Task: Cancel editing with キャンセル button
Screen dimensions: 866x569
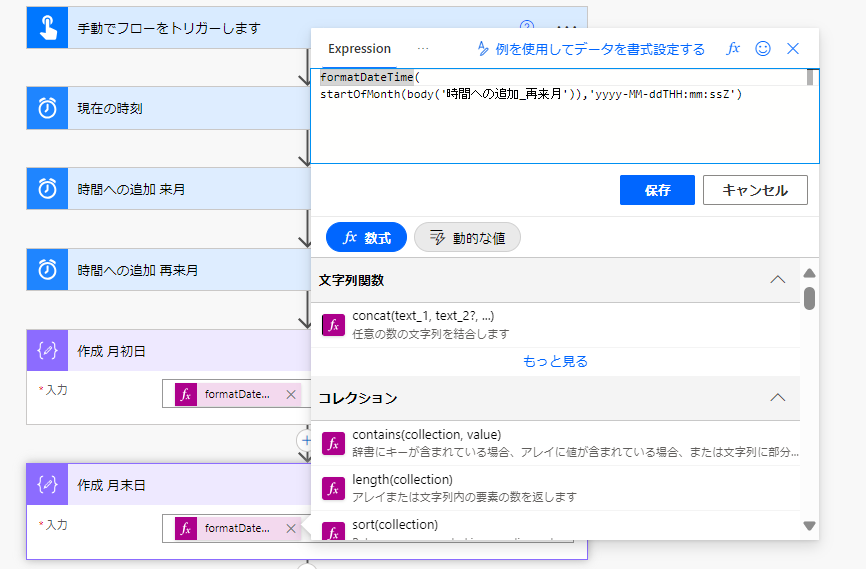Action: click(755, 190)
